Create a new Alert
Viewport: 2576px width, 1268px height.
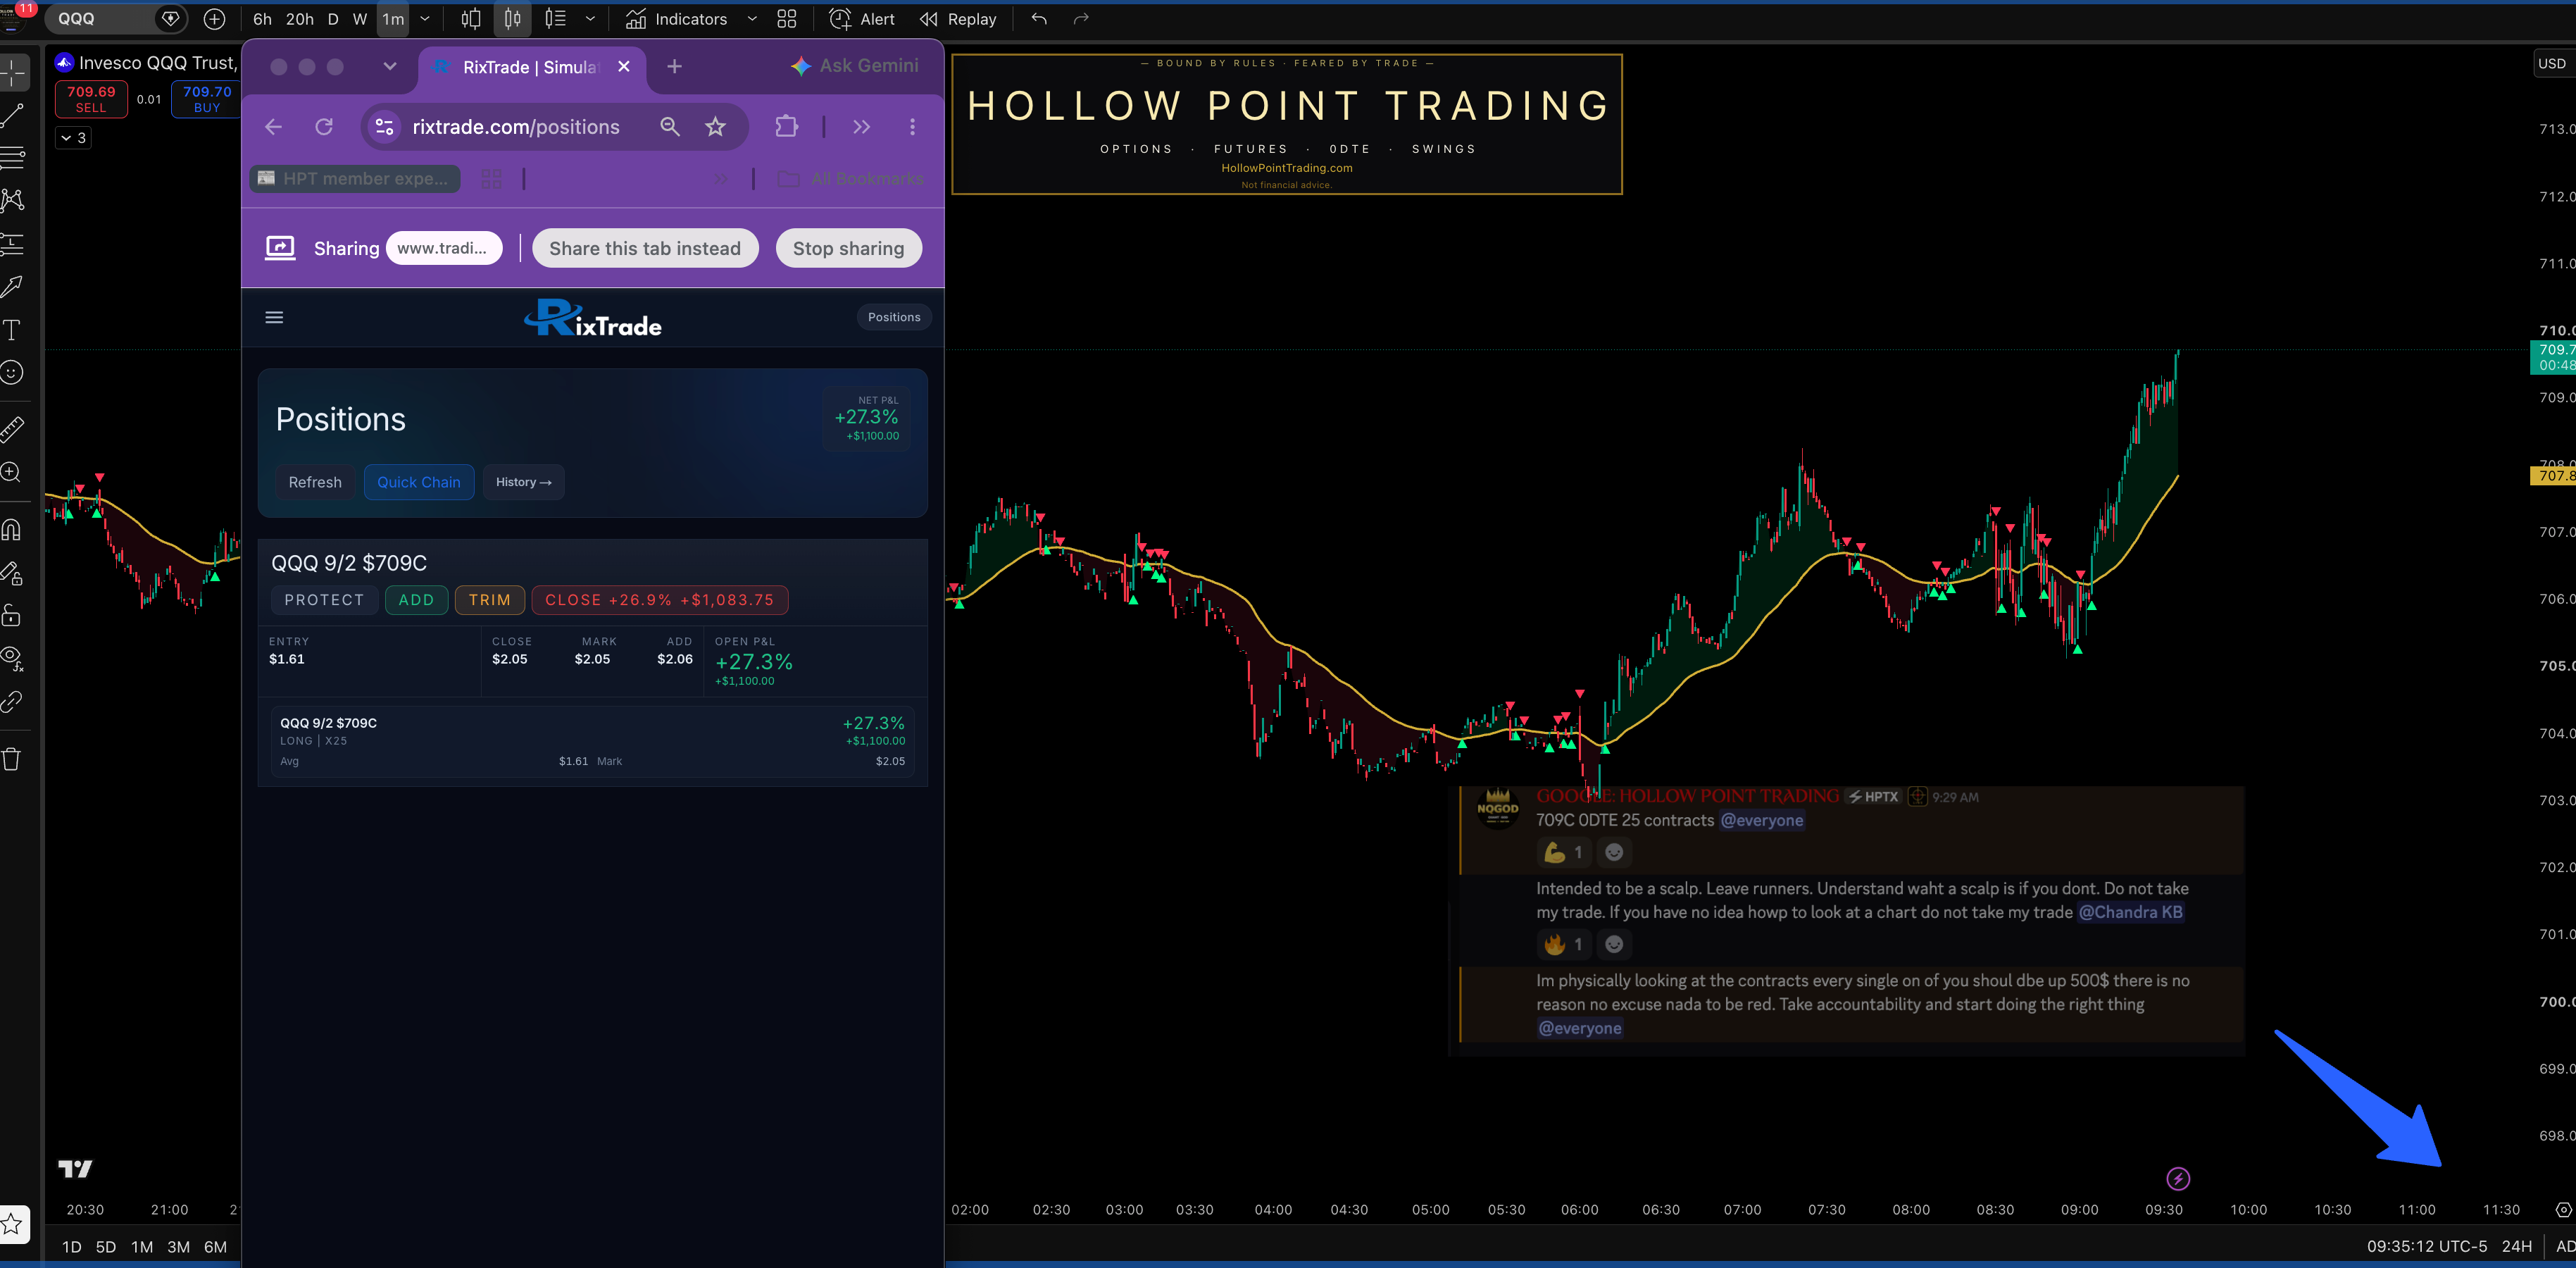click(x=862, y=19)
